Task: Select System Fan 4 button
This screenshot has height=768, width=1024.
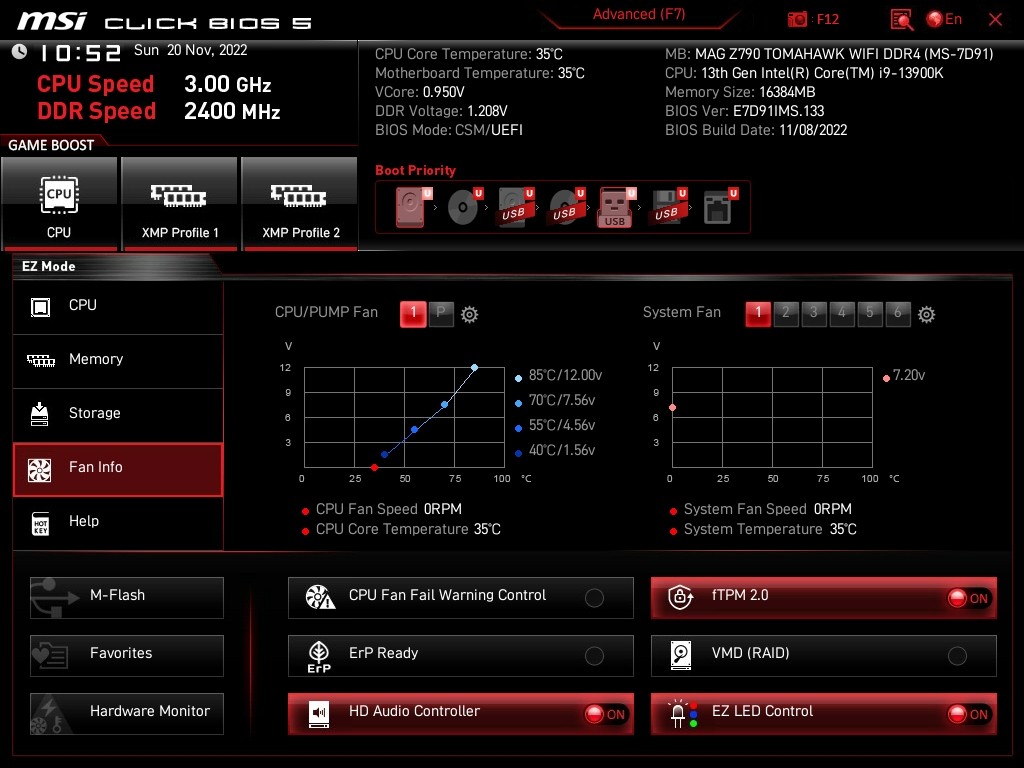Action: (842, 313)
